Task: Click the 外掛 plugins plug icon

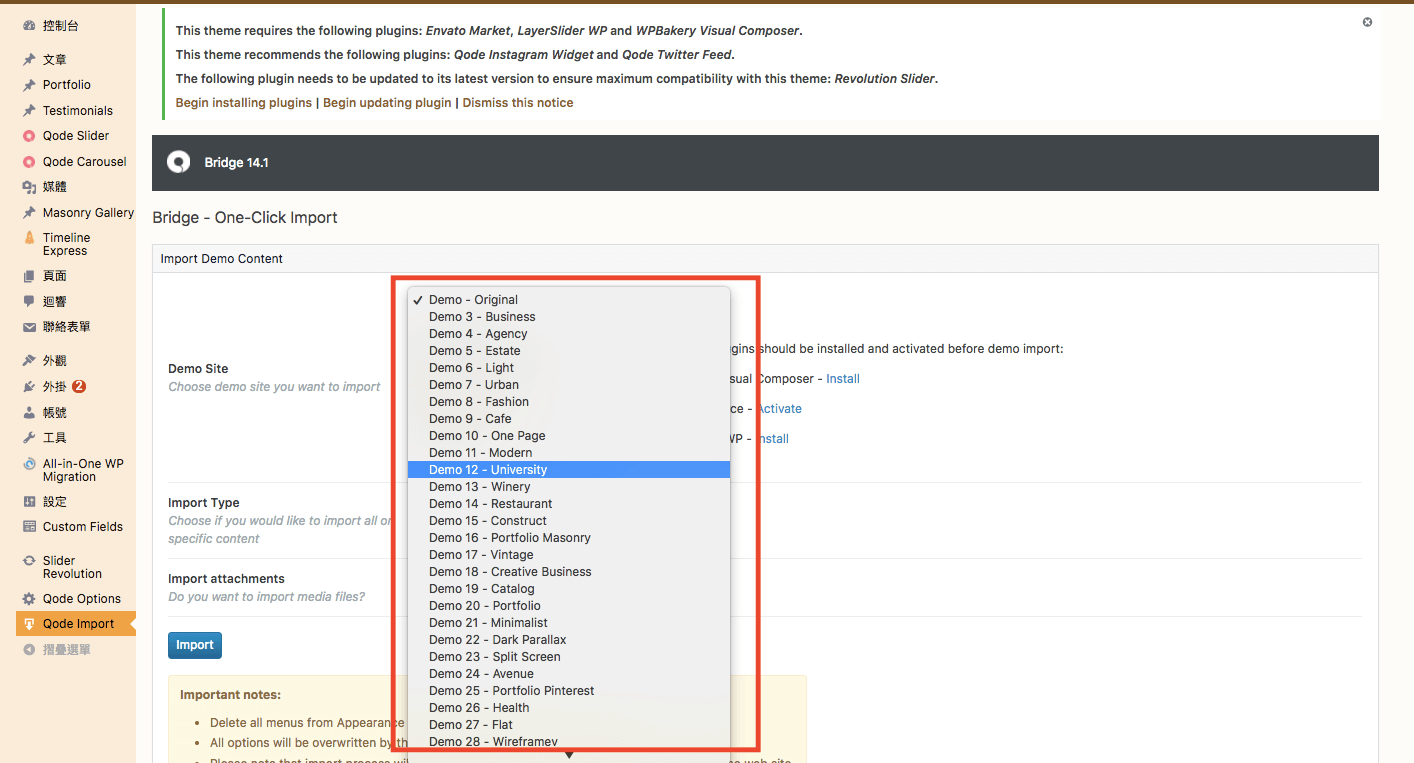Action: [29, 387]
